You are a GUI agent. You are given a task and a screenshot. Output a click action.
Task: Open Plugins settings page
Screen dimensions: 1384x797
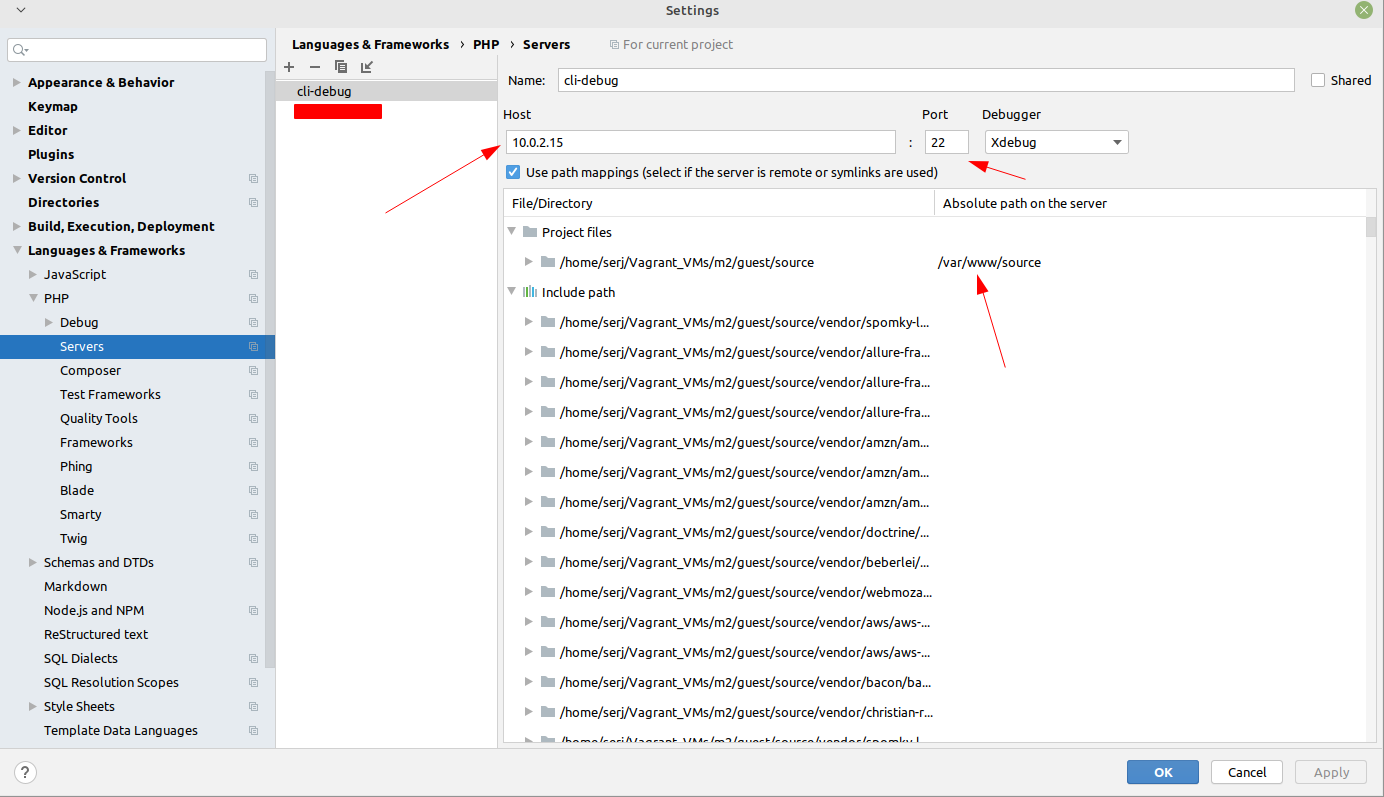click(x=51, y=155)
